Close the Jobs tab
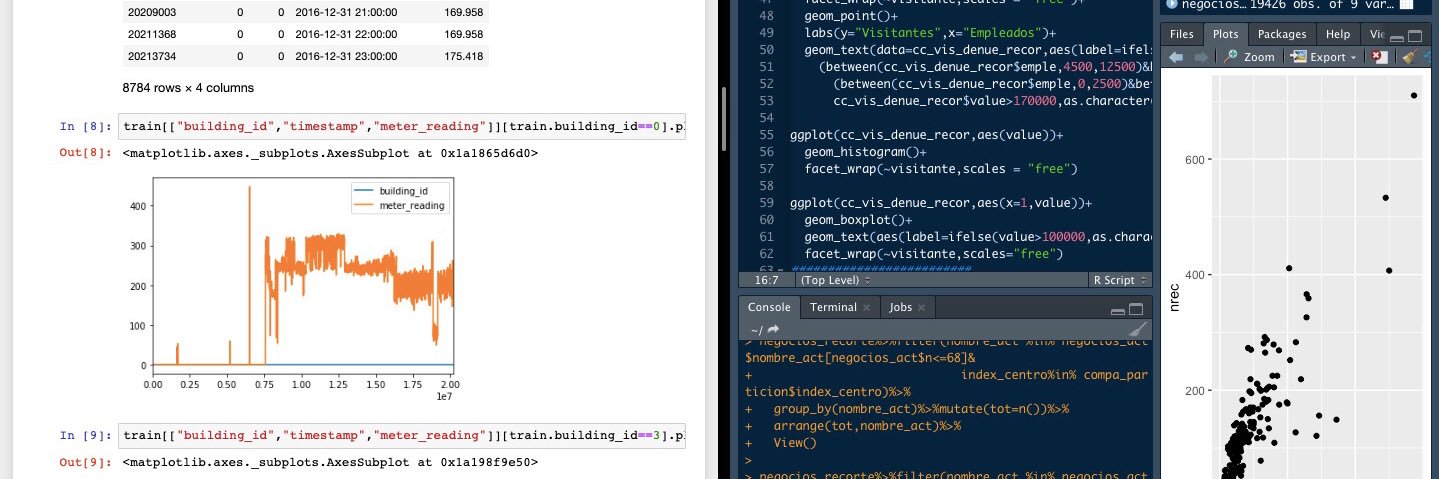Screen dimensions: 1439x479 click(x=923, y=308)
